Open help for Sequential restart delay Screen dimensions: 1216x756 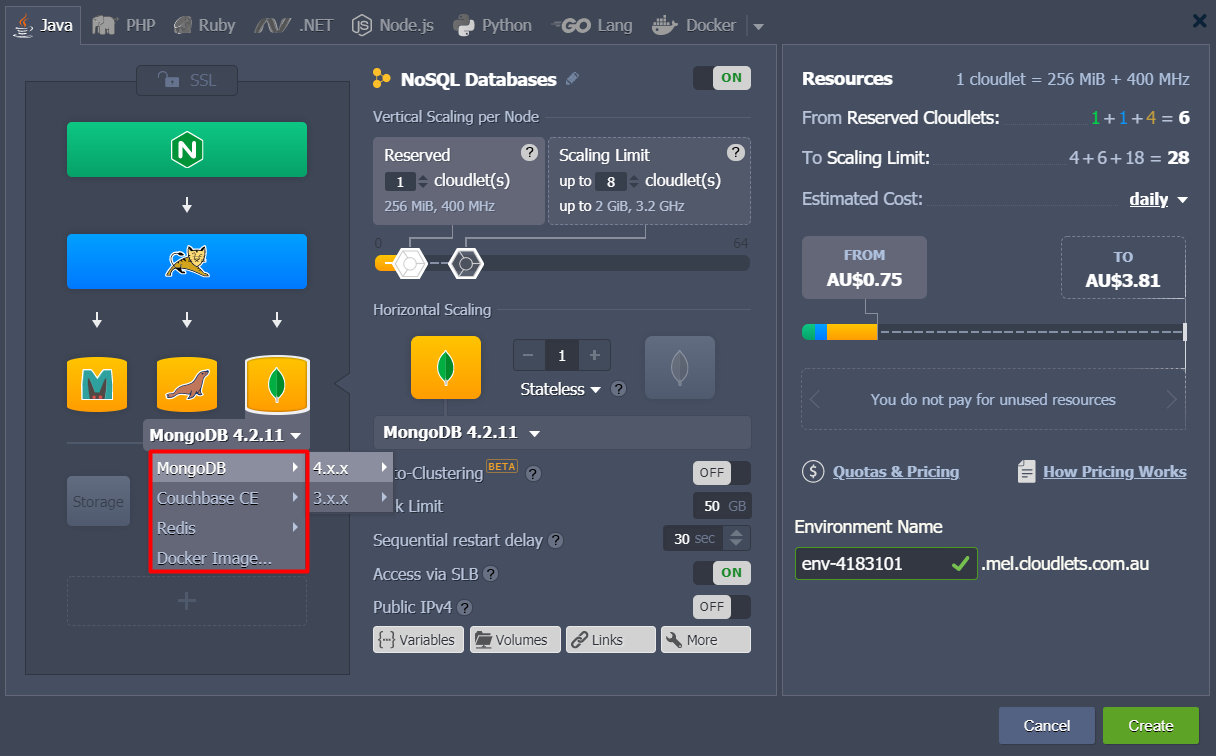tap(556, 540)
